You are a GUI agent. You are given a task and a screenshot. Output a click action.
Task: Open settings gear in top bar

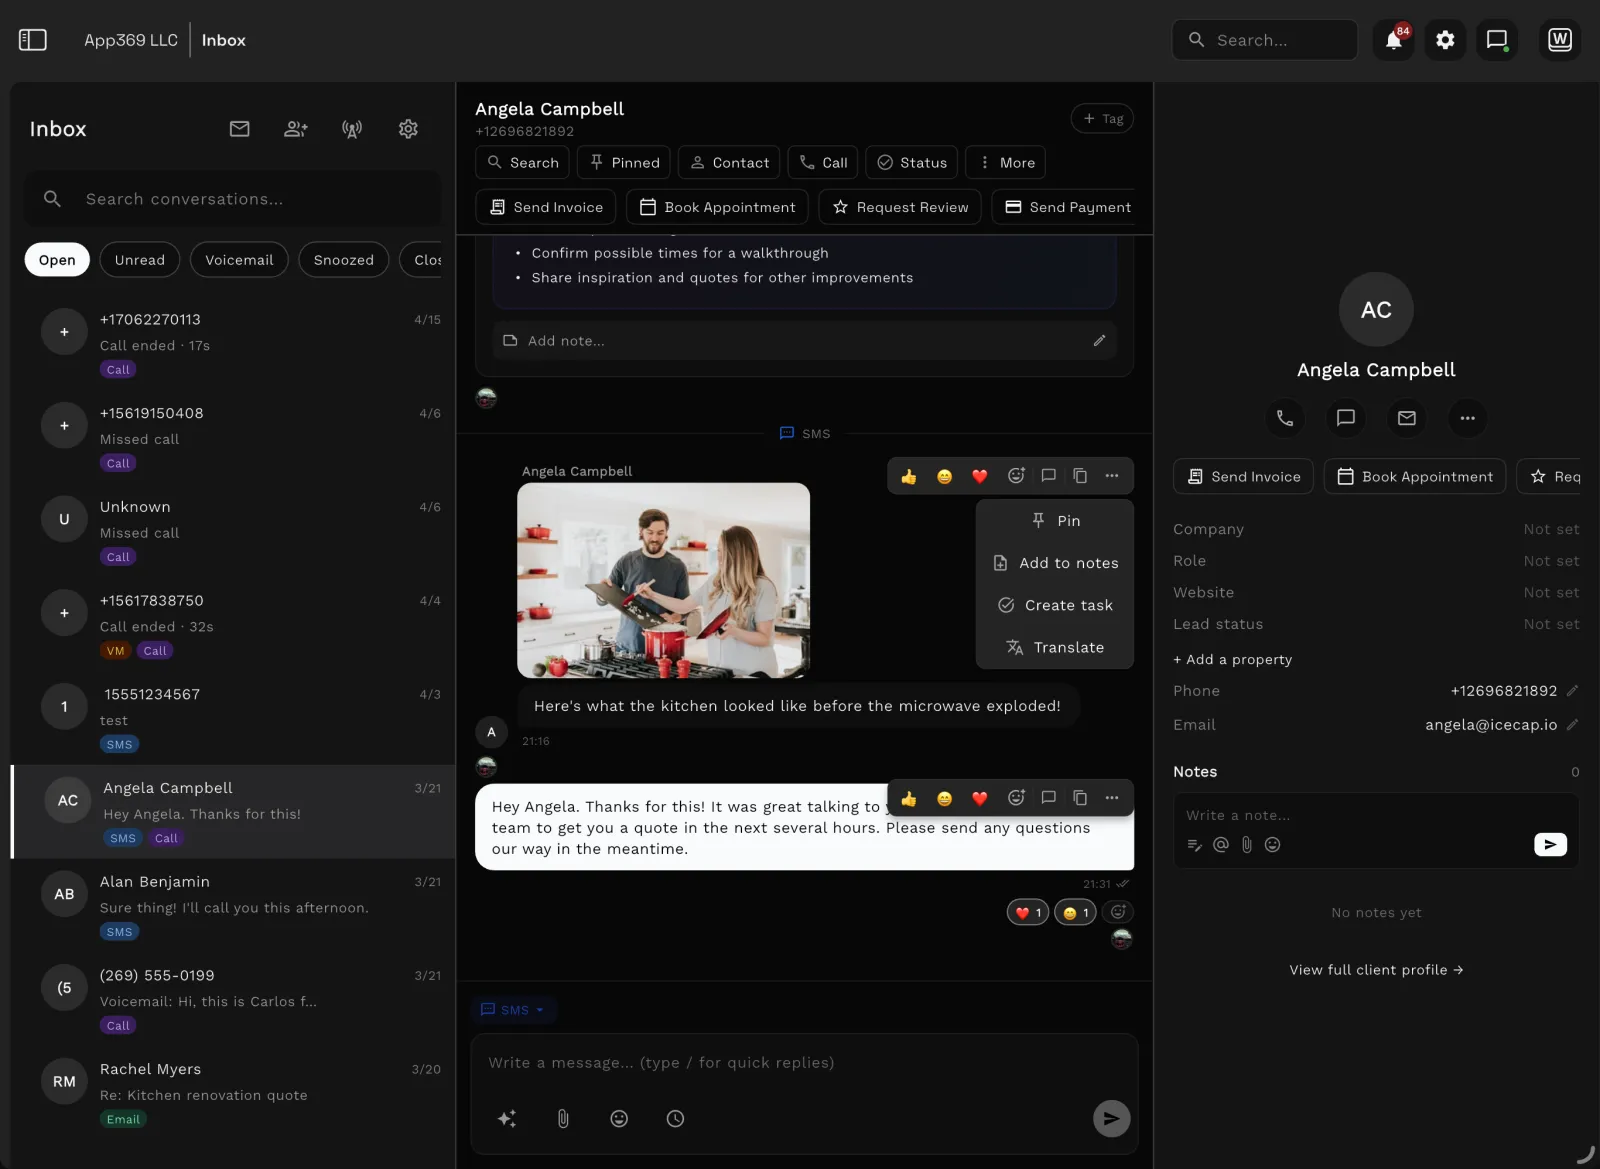pos(1445,40)
